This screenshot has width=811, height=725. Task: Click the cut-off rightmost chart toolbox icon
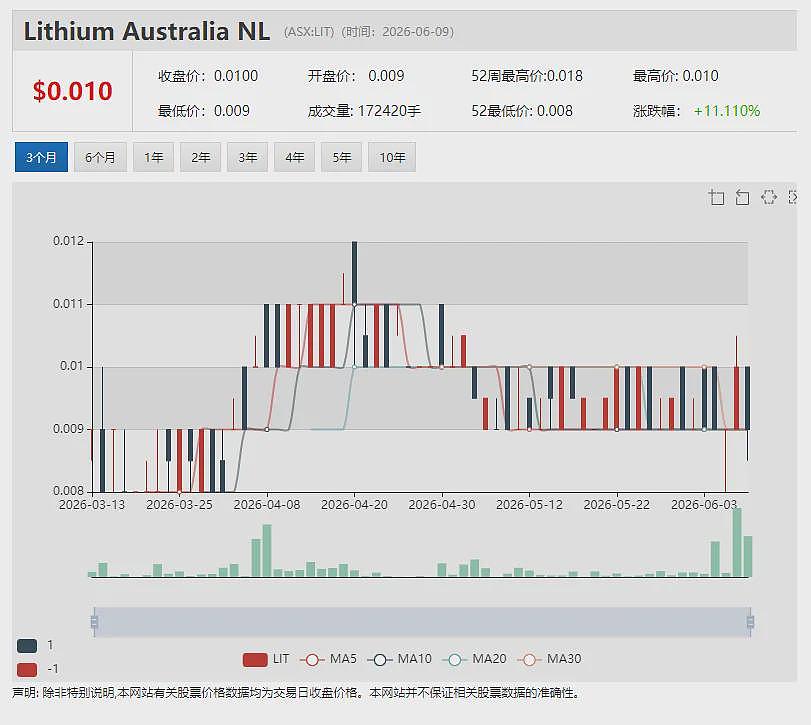(x=792, y=197)
